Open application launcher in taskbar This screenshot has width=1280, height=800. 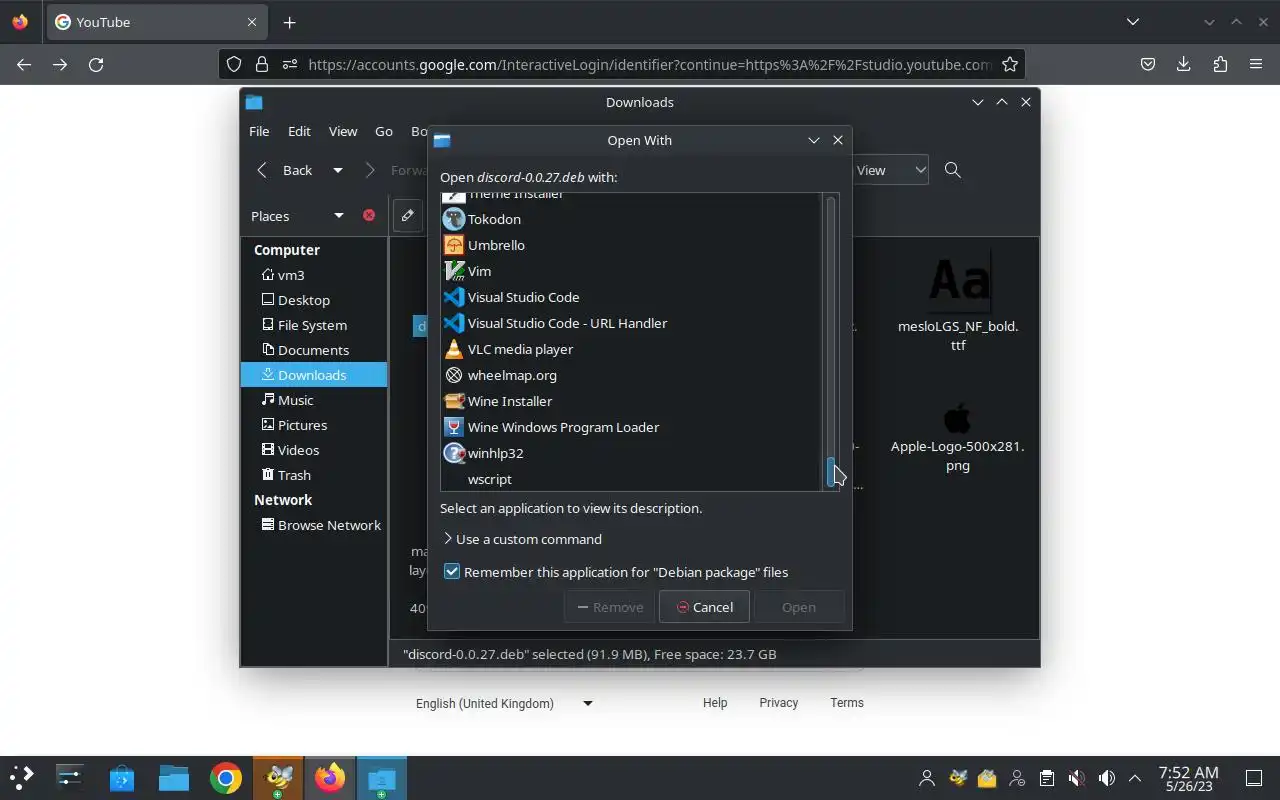[x=22, y=778]
